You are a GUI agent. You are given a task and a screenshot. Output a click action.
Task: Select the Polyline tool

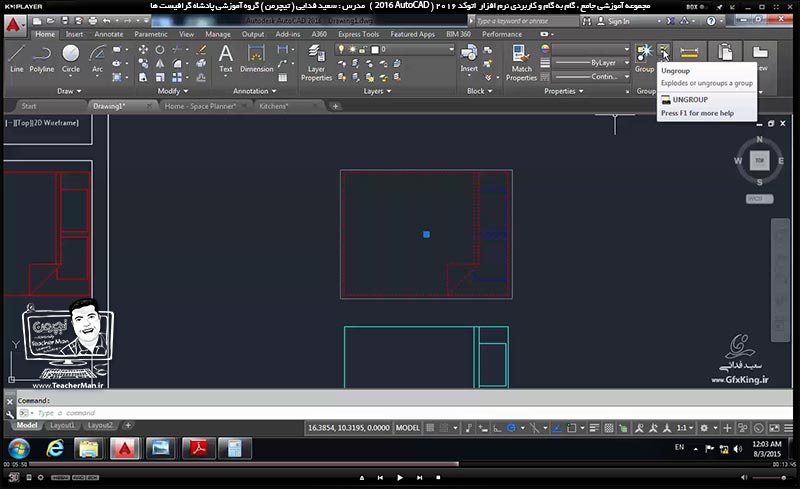[x=41, y=58]
